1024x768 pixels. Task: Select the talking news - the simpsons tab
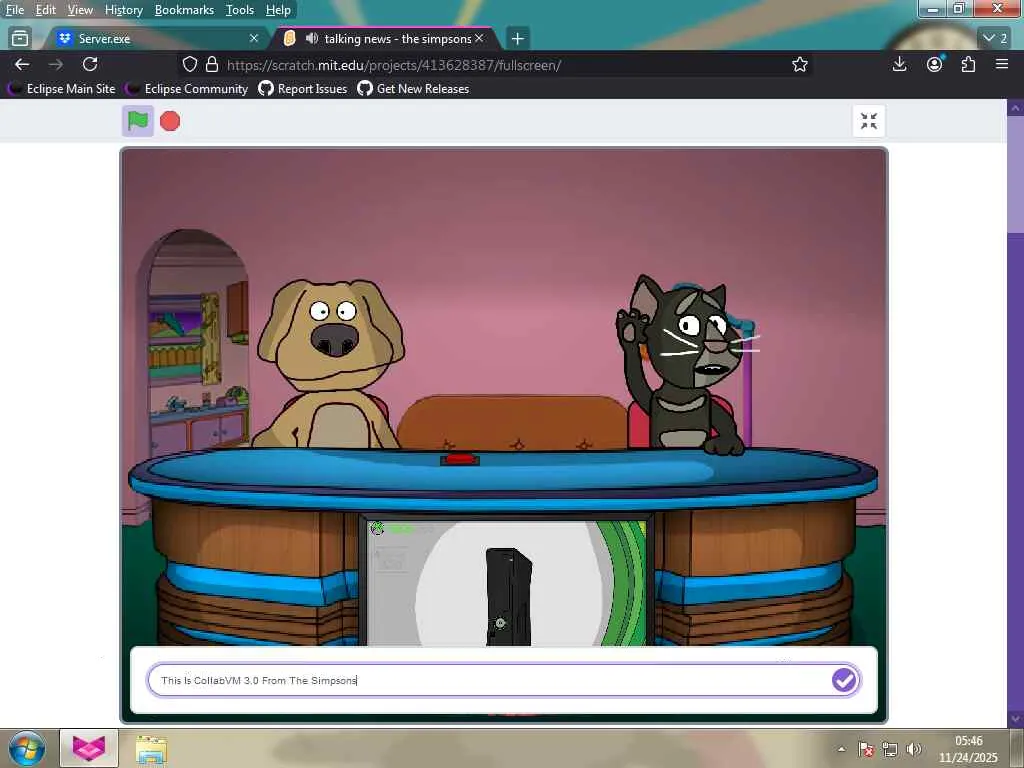click(x=388, y=39)
